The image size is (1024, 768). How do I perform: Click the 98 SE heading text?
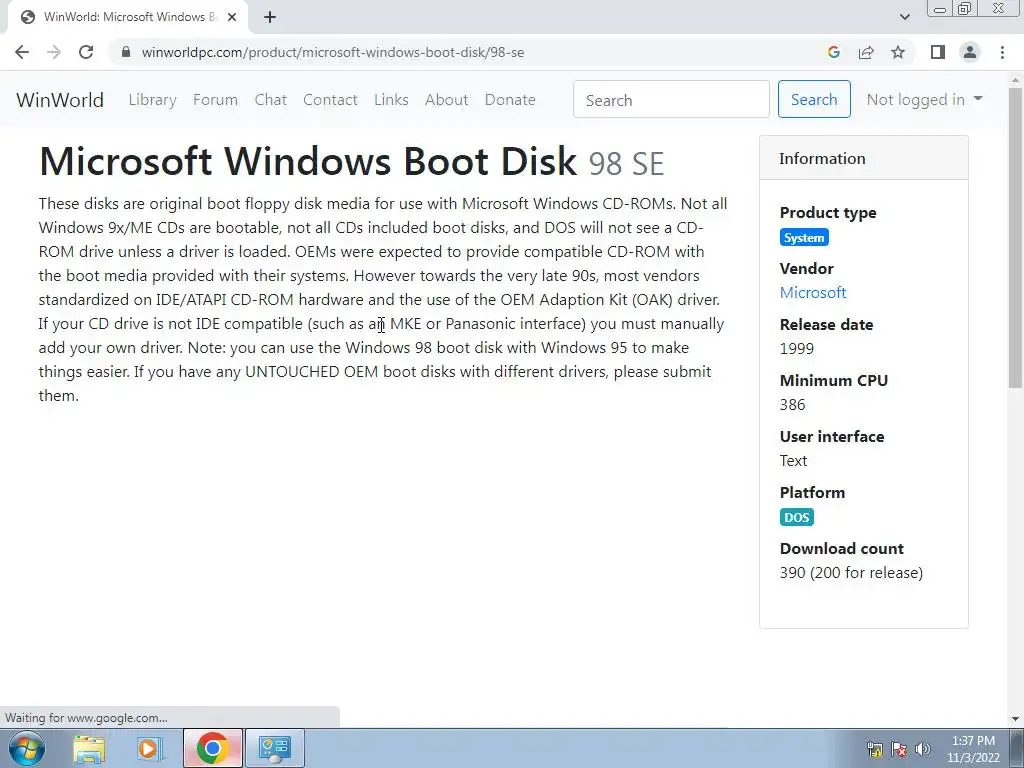[x=626, y=163]
